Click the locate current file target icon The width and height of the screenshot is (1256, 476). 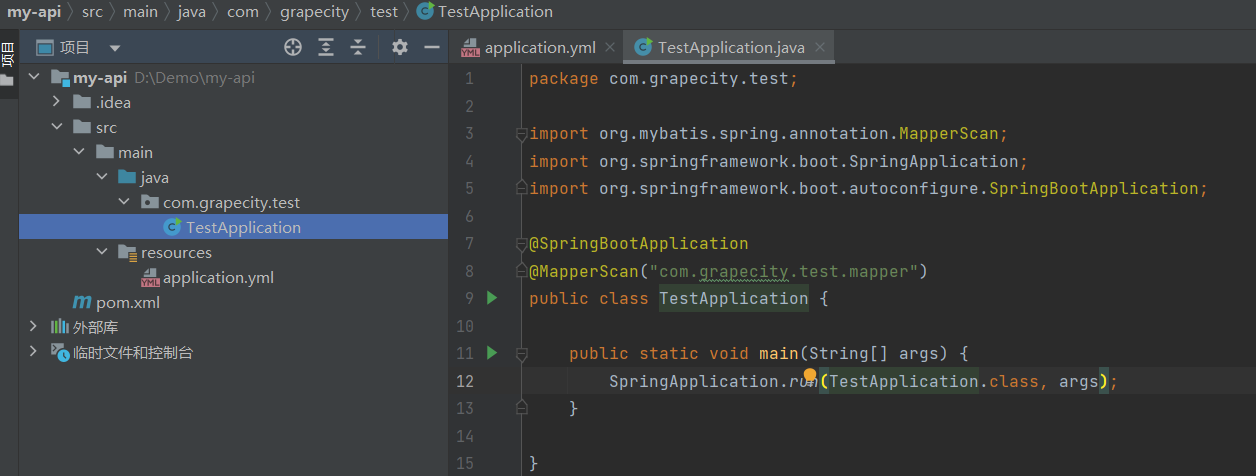click(292, 47)
